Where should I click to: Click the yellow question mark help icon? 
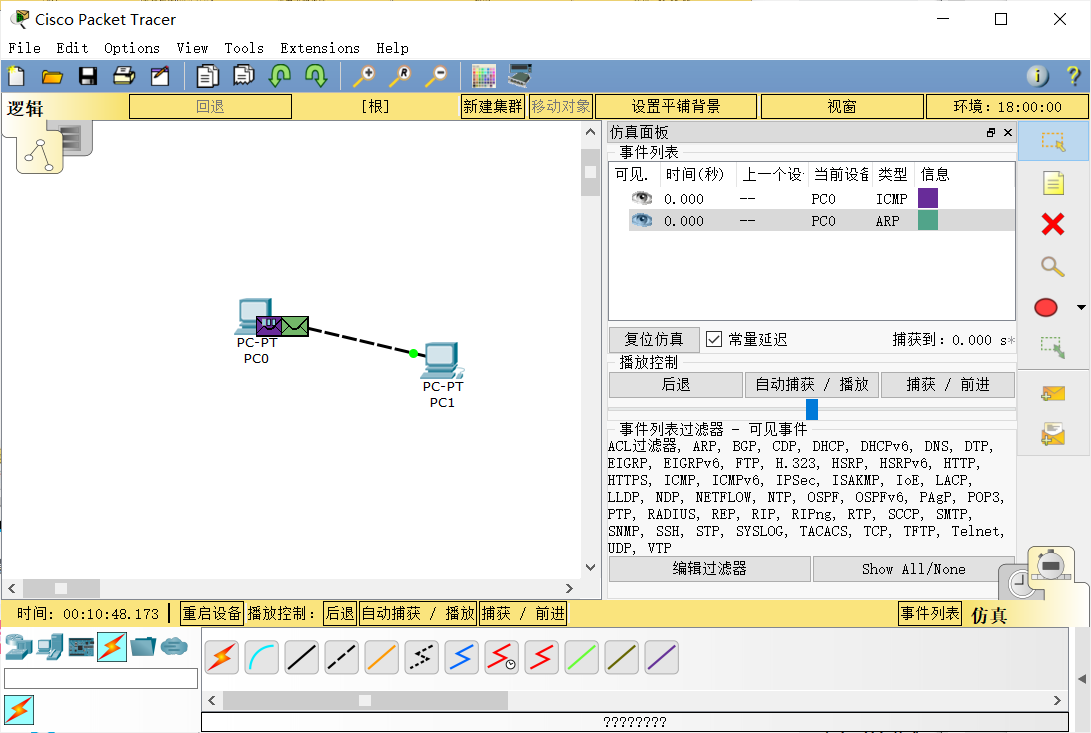(1073, 76)
